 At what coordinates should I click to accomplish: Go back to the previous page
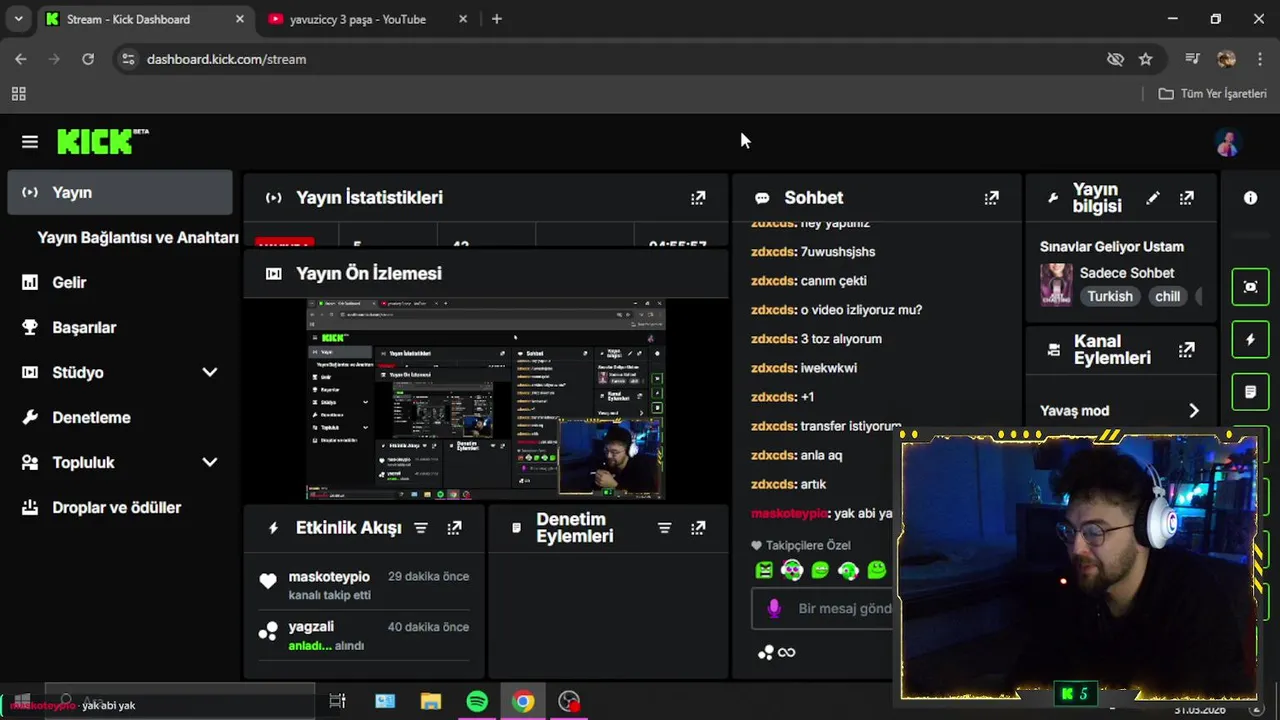(21, 59)
